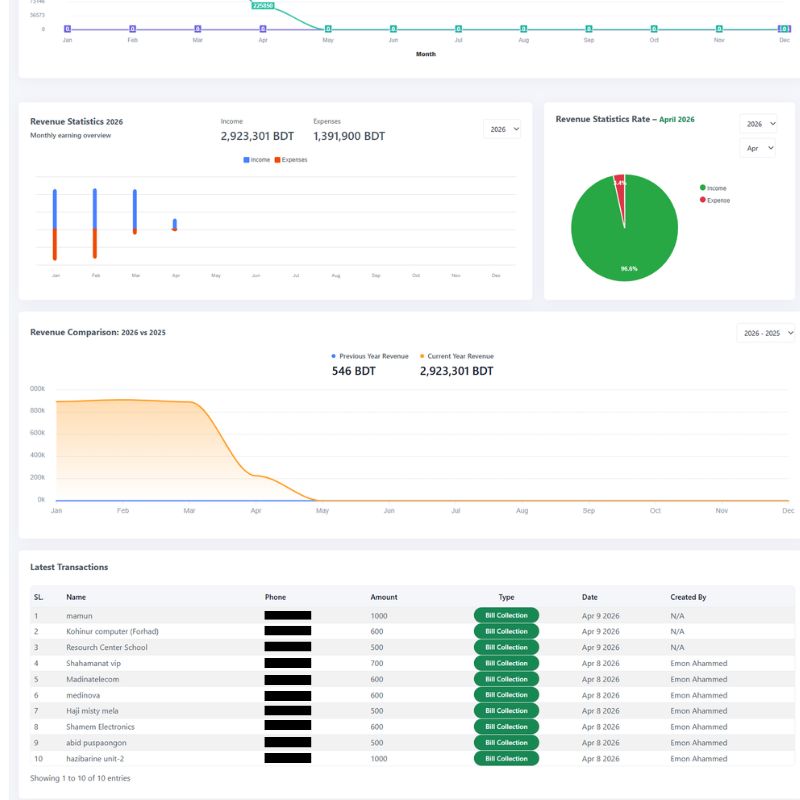Click the 225050 data label on line chart

263,5
